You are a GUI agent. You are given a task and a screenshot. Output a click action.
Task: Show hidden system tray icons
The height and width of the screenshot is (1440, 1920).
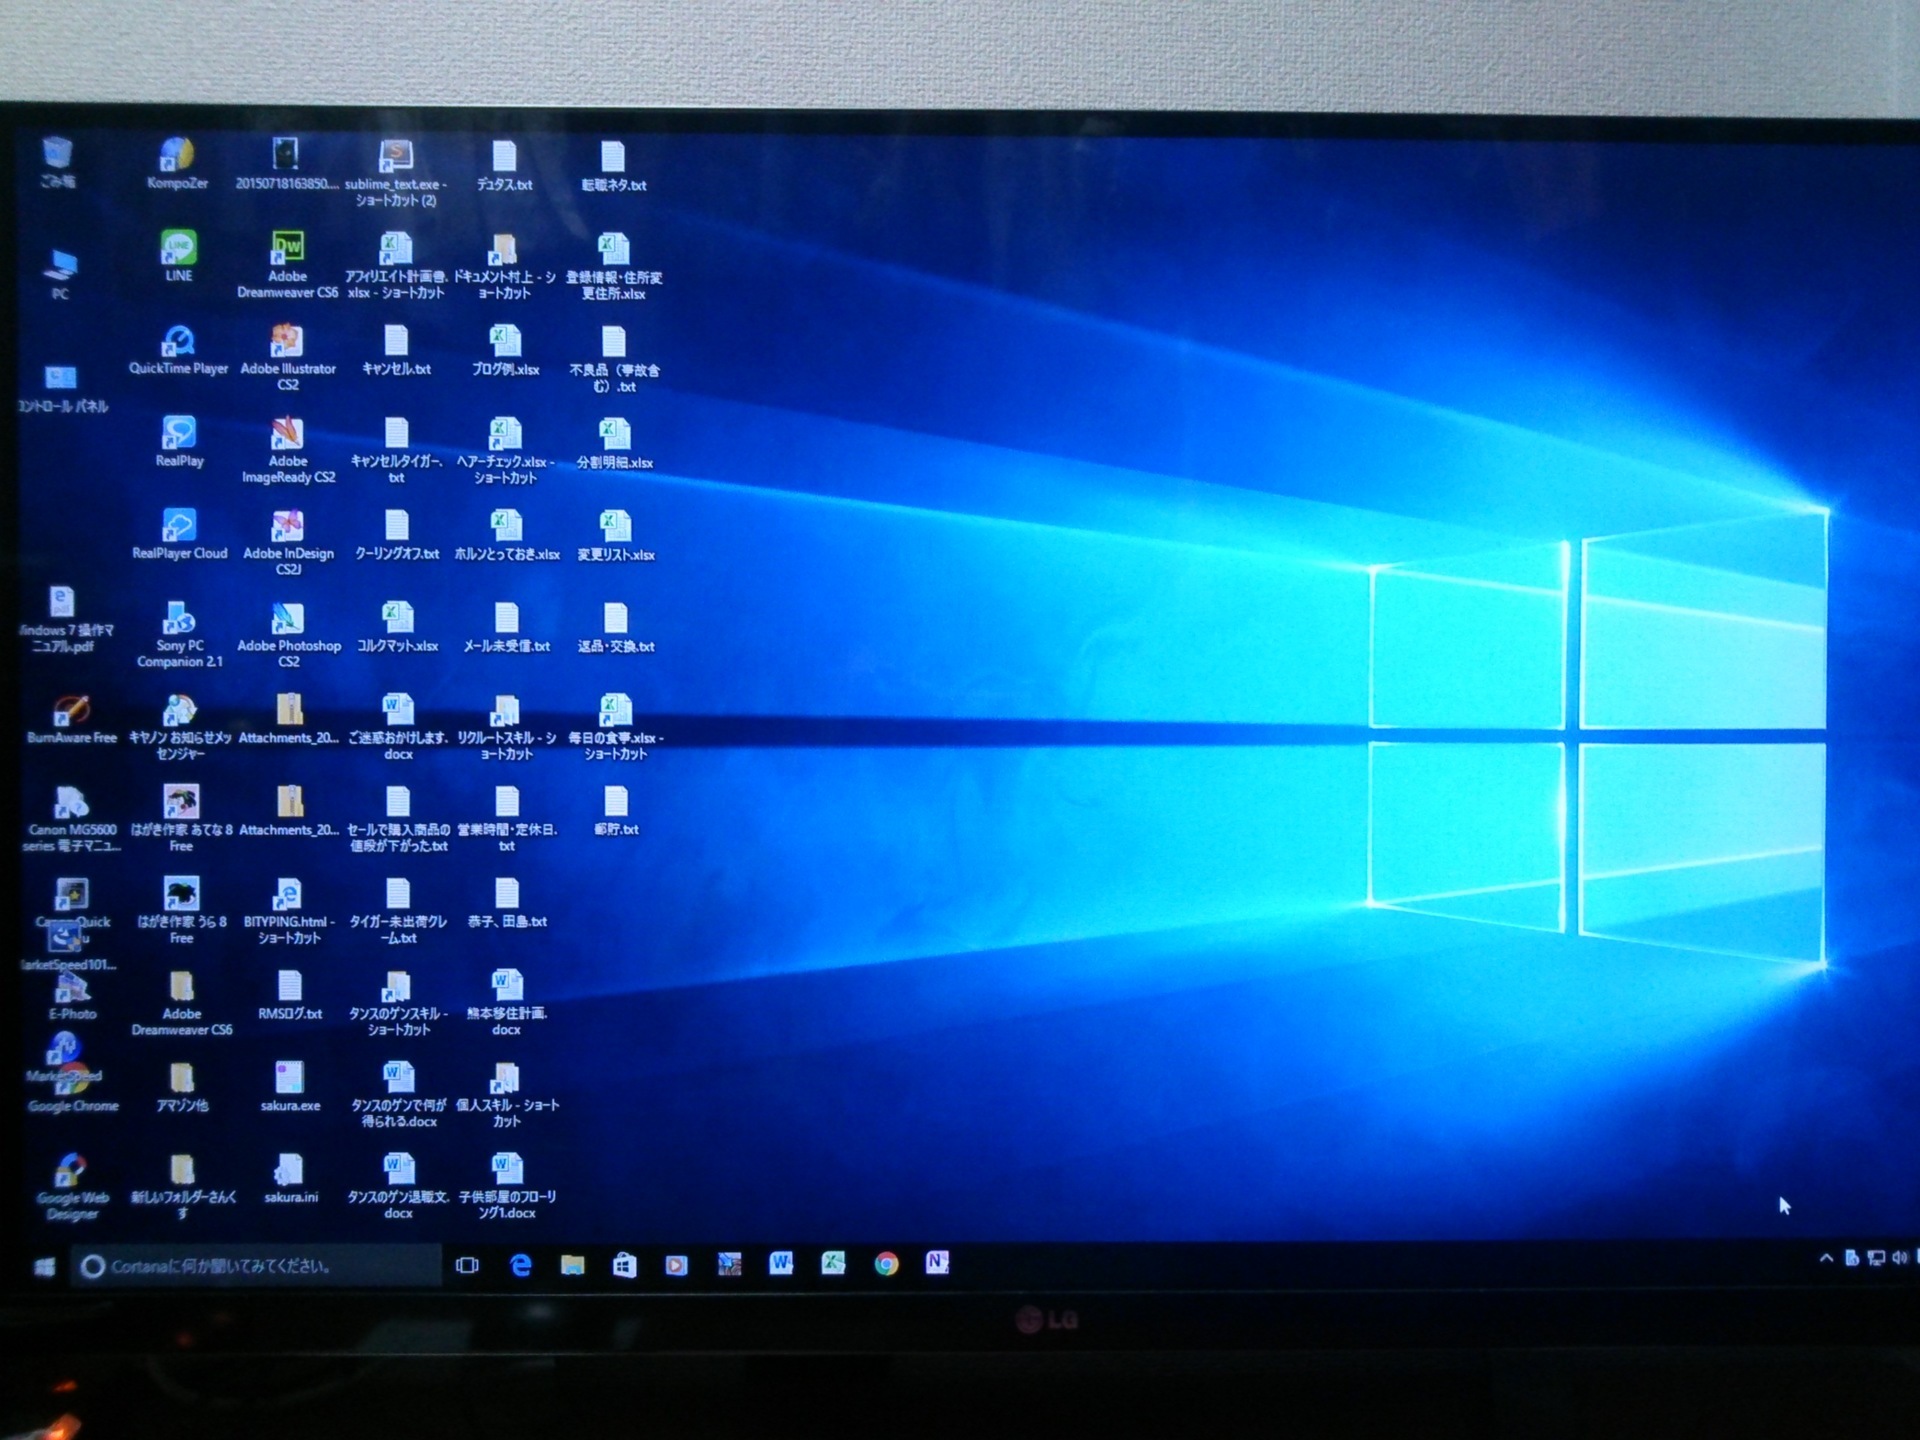click(x=1826, y=1258)
